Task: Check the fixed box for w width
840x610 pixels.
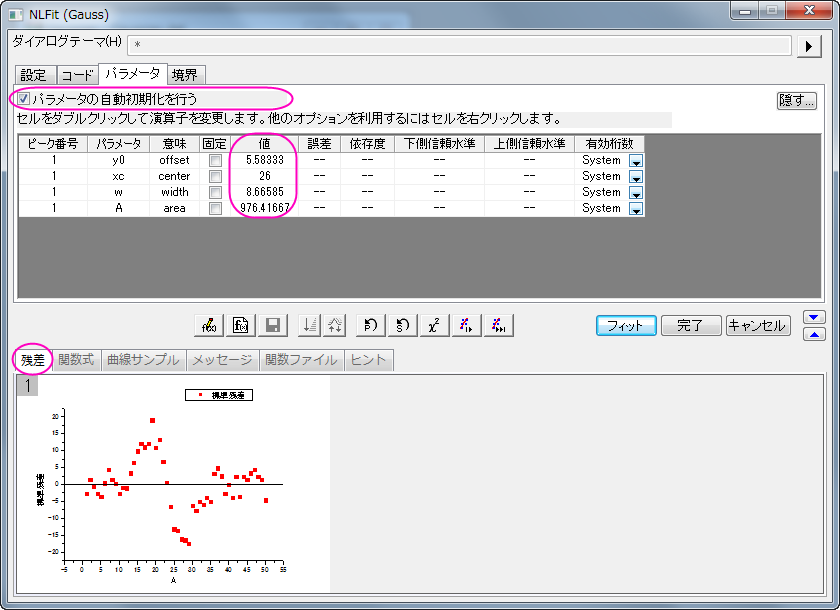Action: (215, 192)
